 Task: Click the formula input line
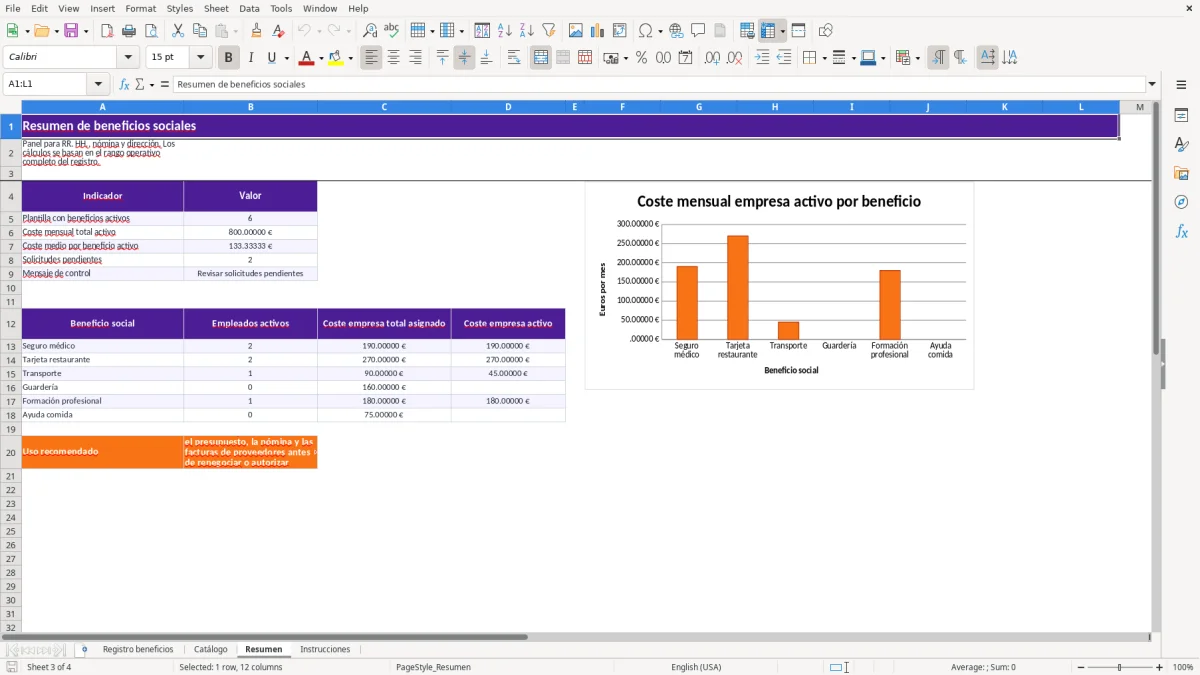[659, 84]
